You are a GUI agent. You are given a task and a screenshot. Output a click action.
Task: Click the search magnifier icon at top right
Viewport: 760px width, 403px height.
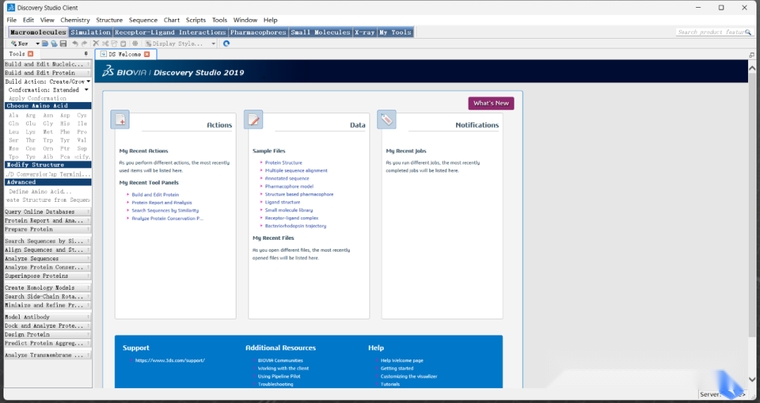[x=748, y=32]
